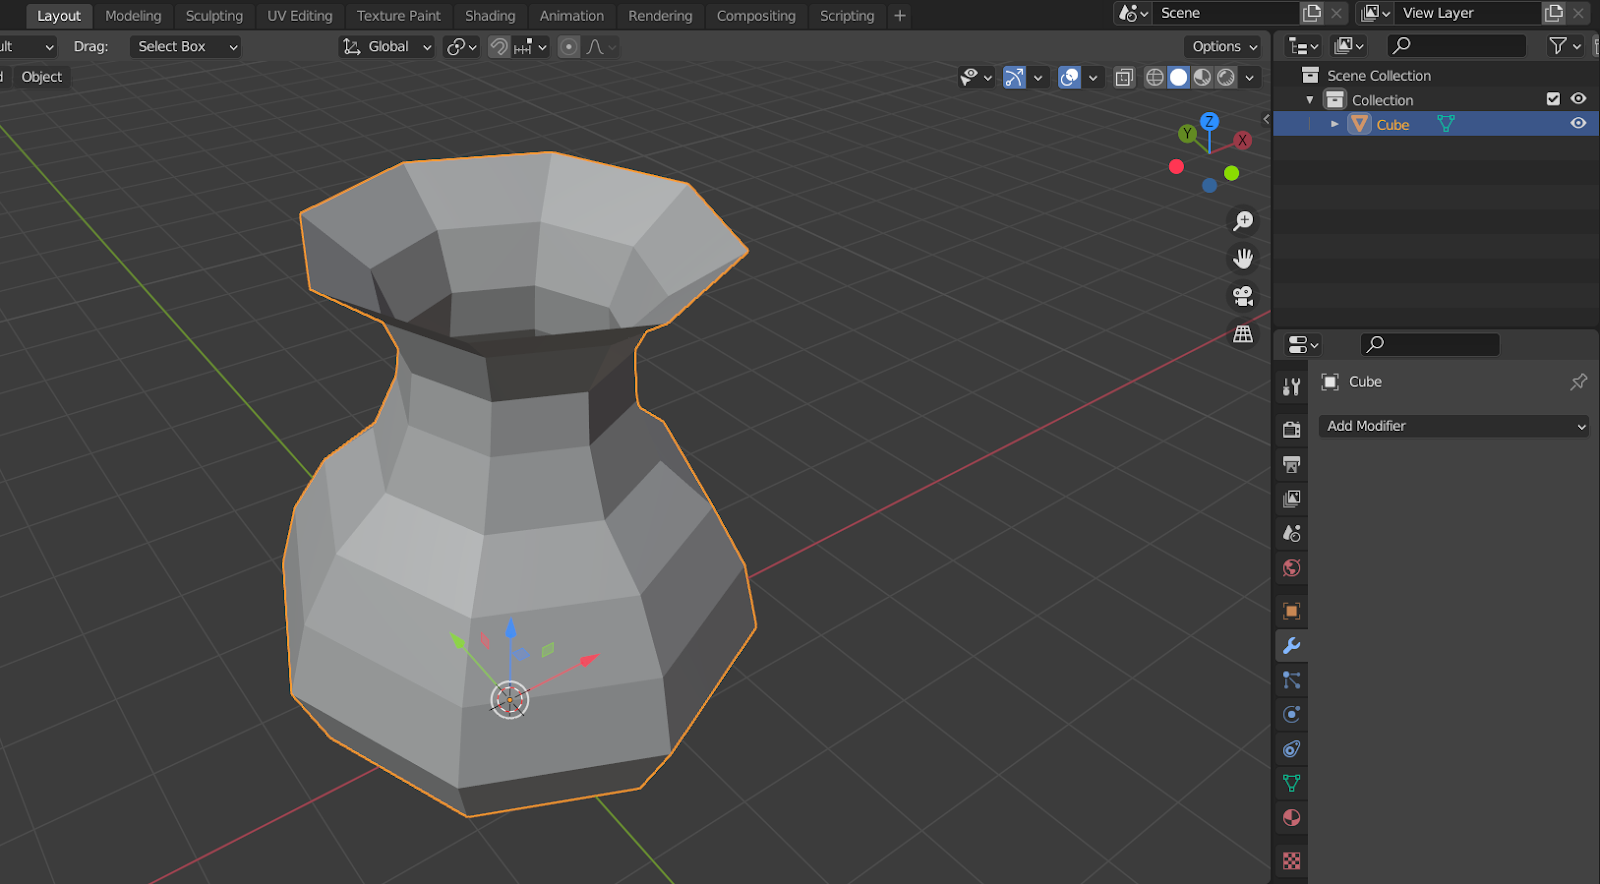Toggle viewport gizmos display
Viewport: 1600px width, 884px height.
(x=1014, y=77)
